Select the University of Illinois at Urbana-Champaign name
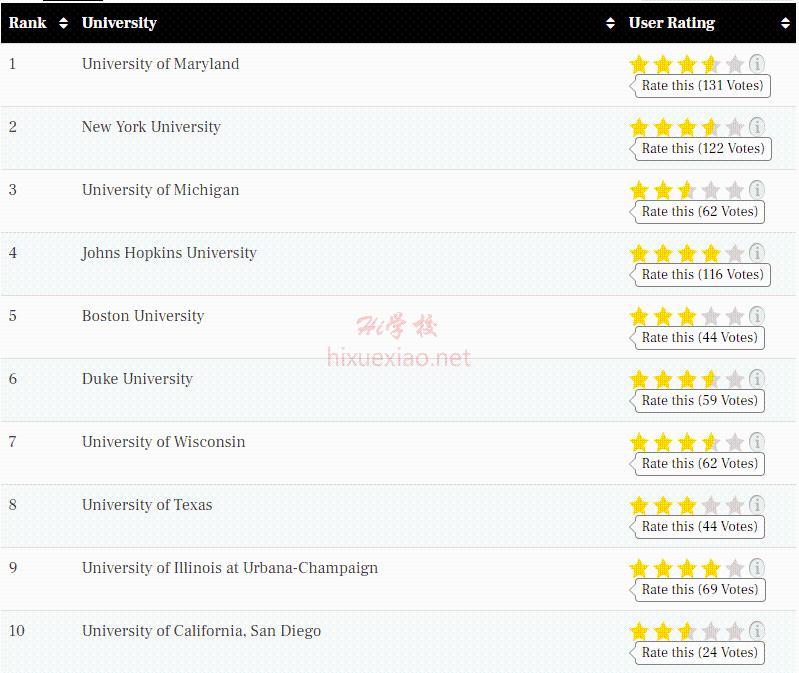This screenshot has width=799, height=673. pos(230,568)
